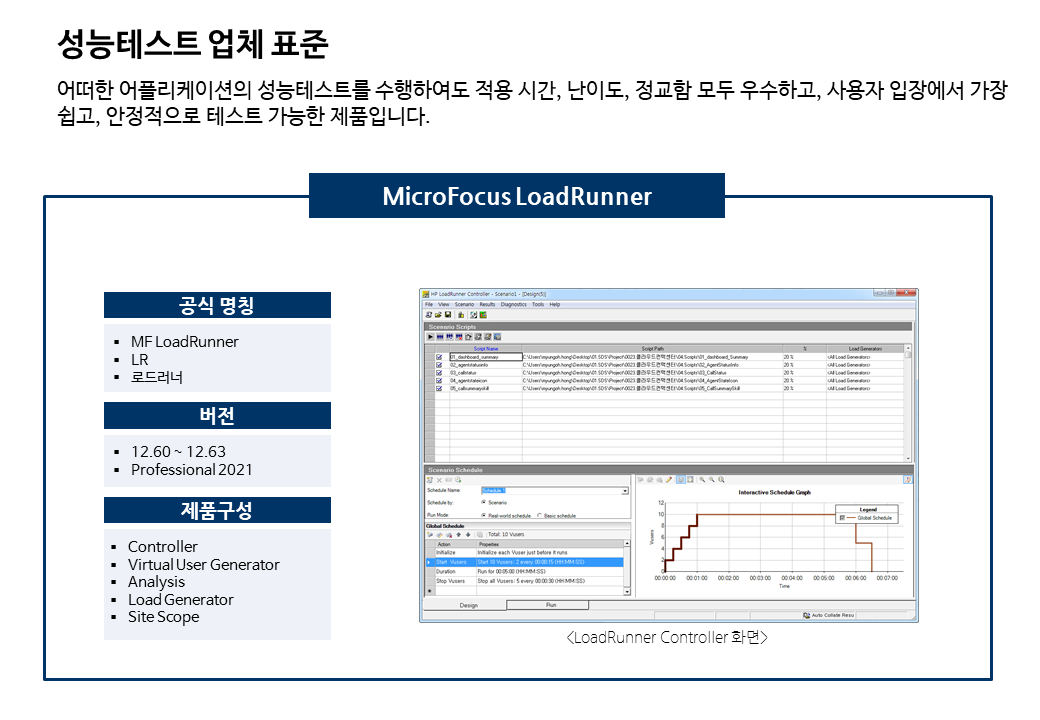Click the scripts grid vertical scrollbar
This screenshot has height=720, width=1040.
[x=908, y=403]
